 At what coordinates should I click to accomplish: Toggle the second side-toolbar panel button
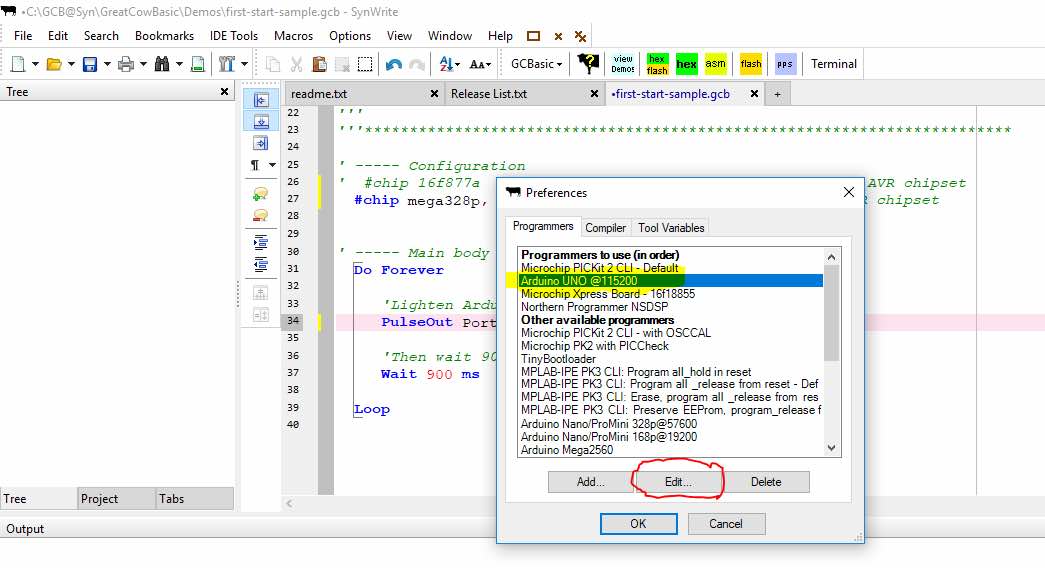[x=261, y=121]
